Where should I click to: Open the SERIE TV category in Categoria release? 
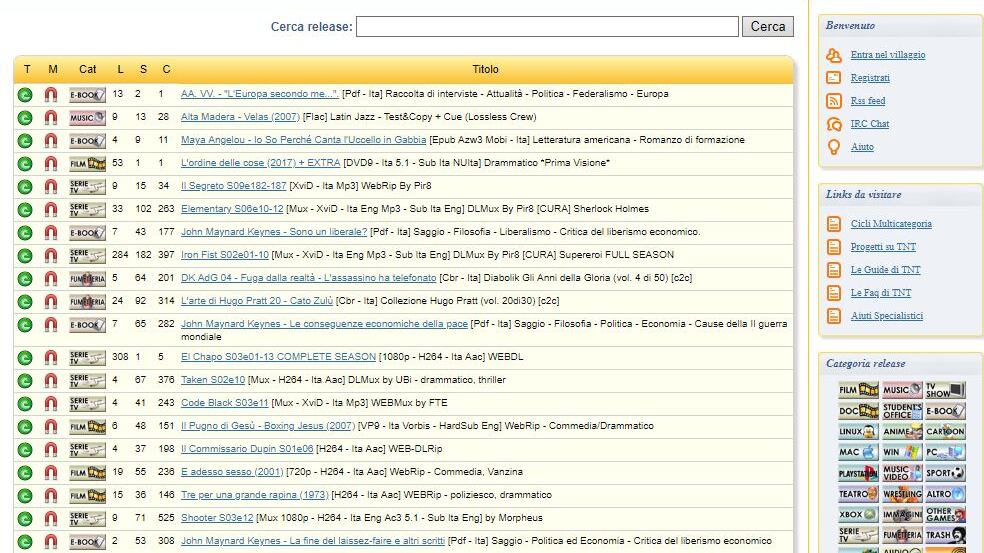858,535
